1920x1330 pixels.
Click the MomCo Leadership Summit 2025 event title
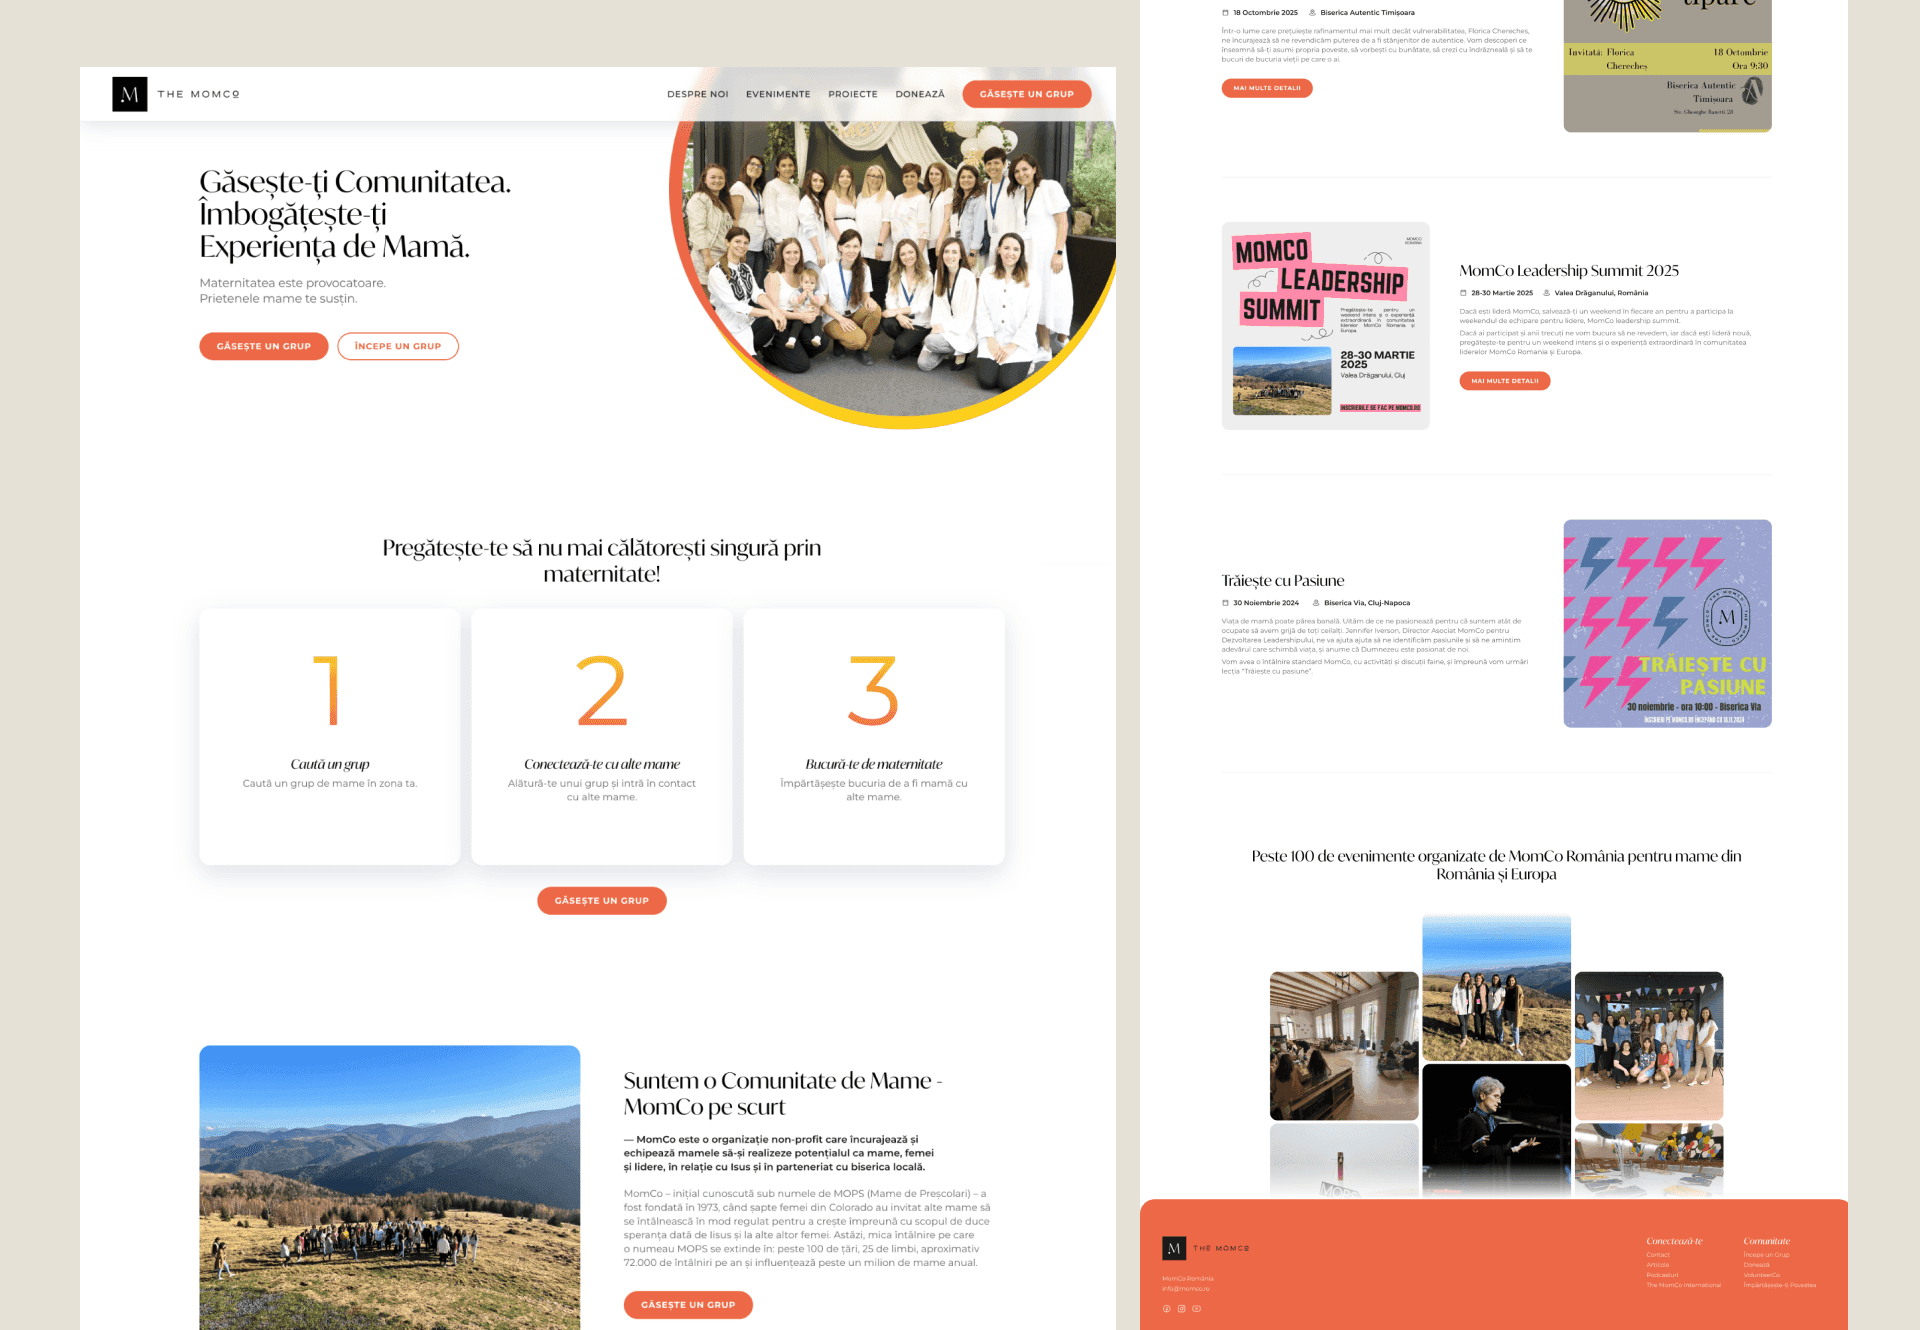1569,271
